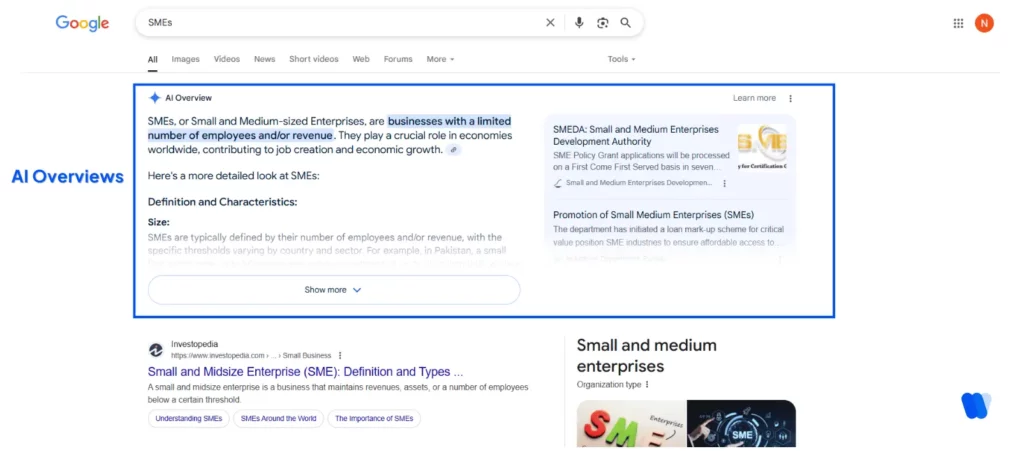1024x451 pixels.
Task: Switch to the Forums tab
Action: [398, 59]
